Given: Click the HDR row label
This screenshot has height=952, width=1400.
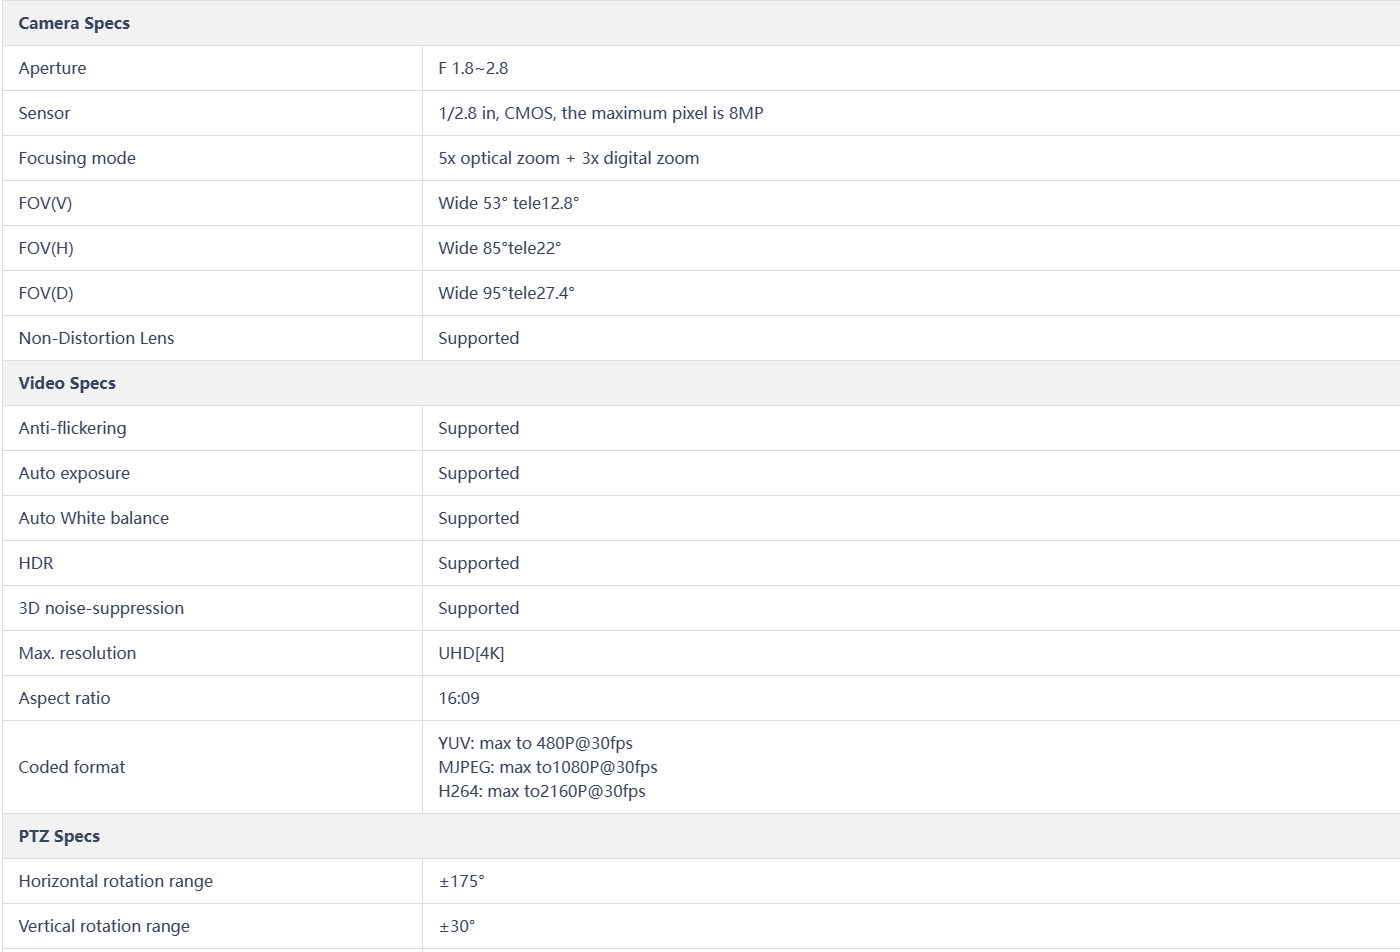Looking at the screenshot, I should coord(36,563).
